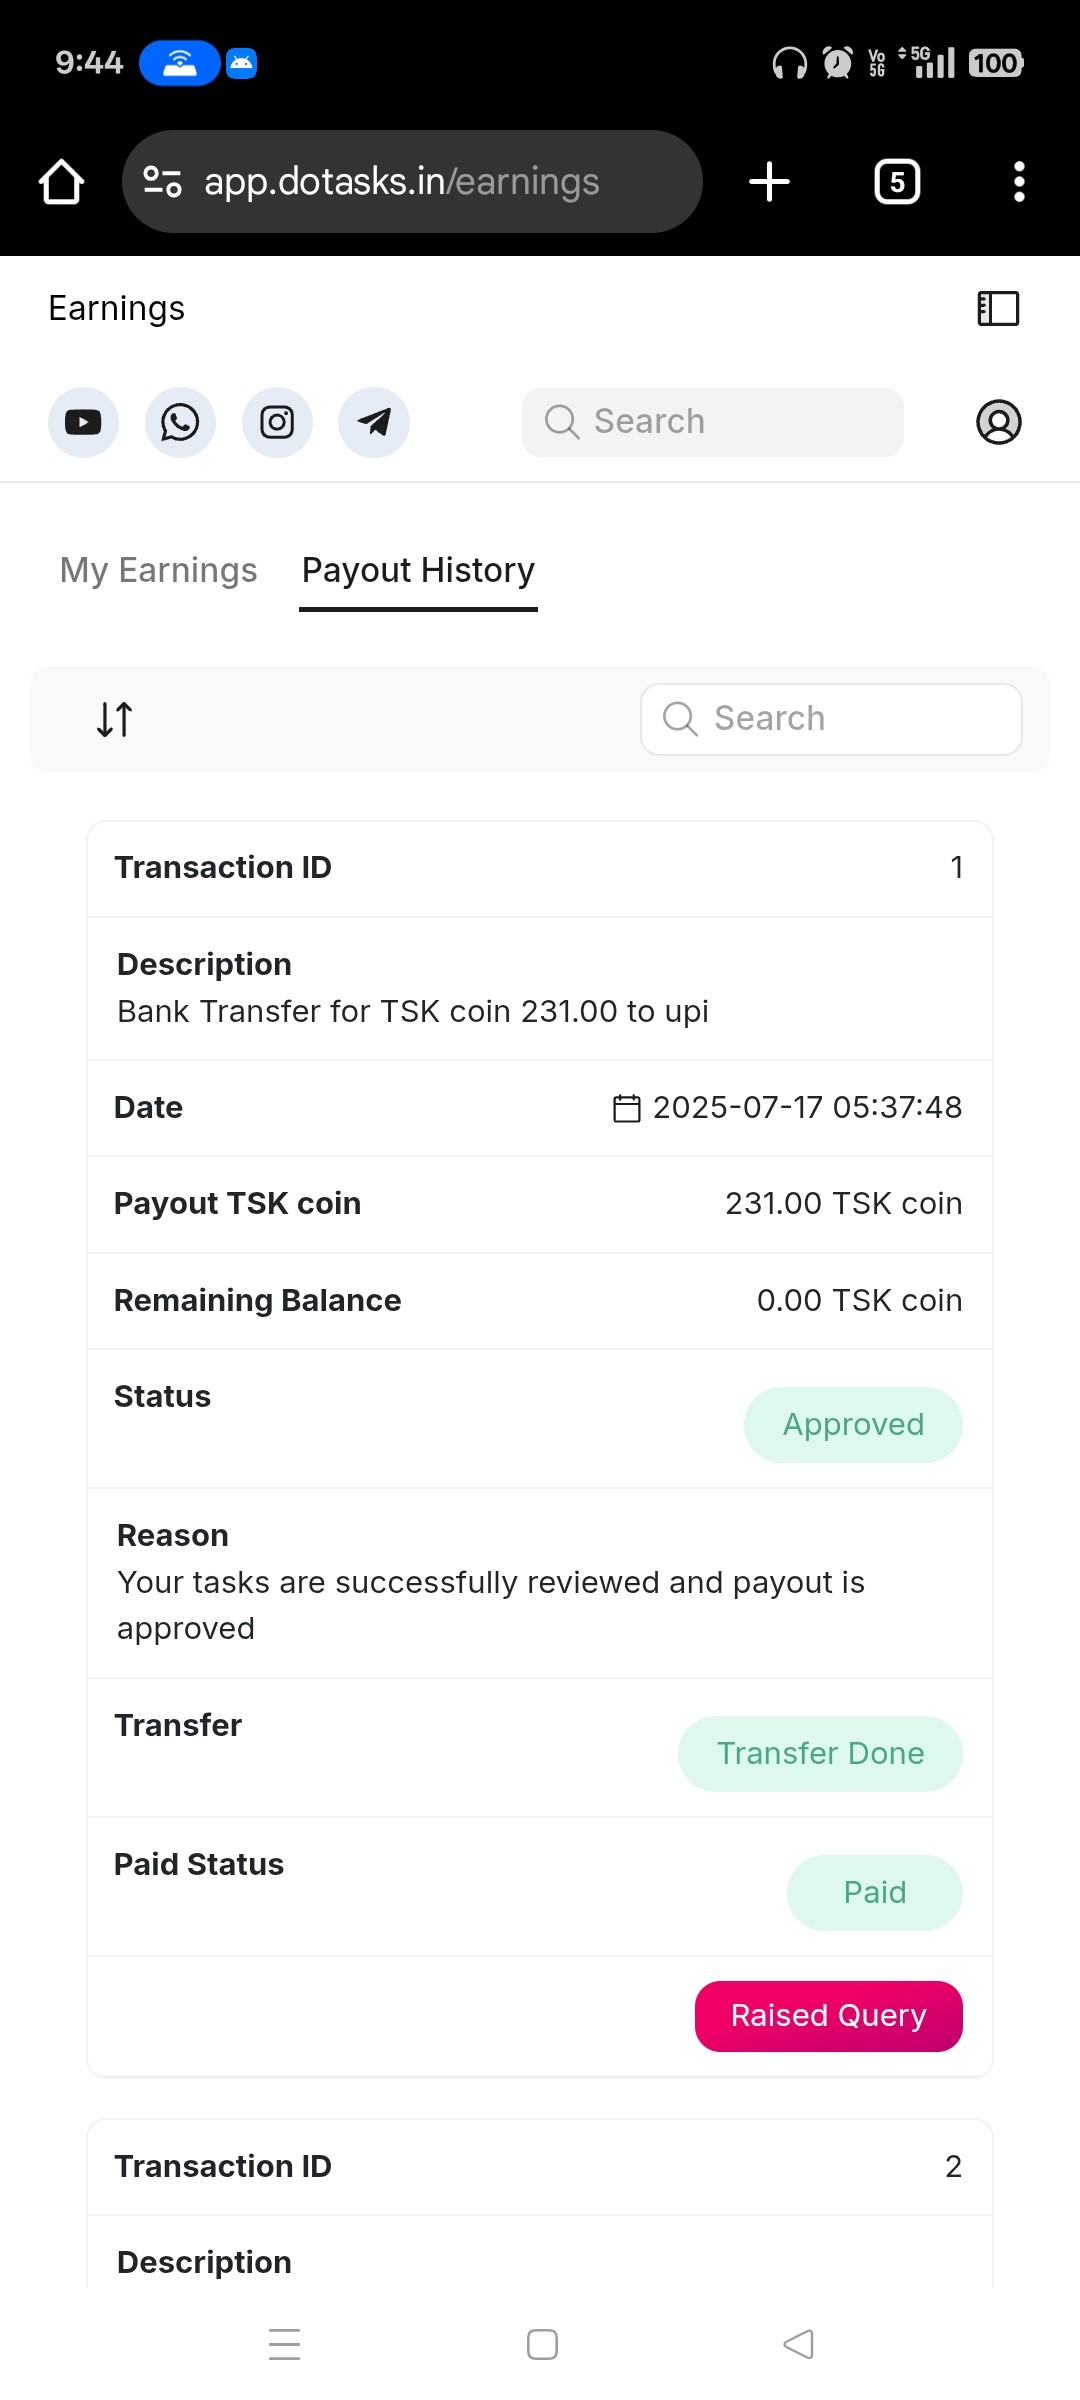Open the user profile icon
Viewport: 1080px width, 2400px height.
point(998,422)
